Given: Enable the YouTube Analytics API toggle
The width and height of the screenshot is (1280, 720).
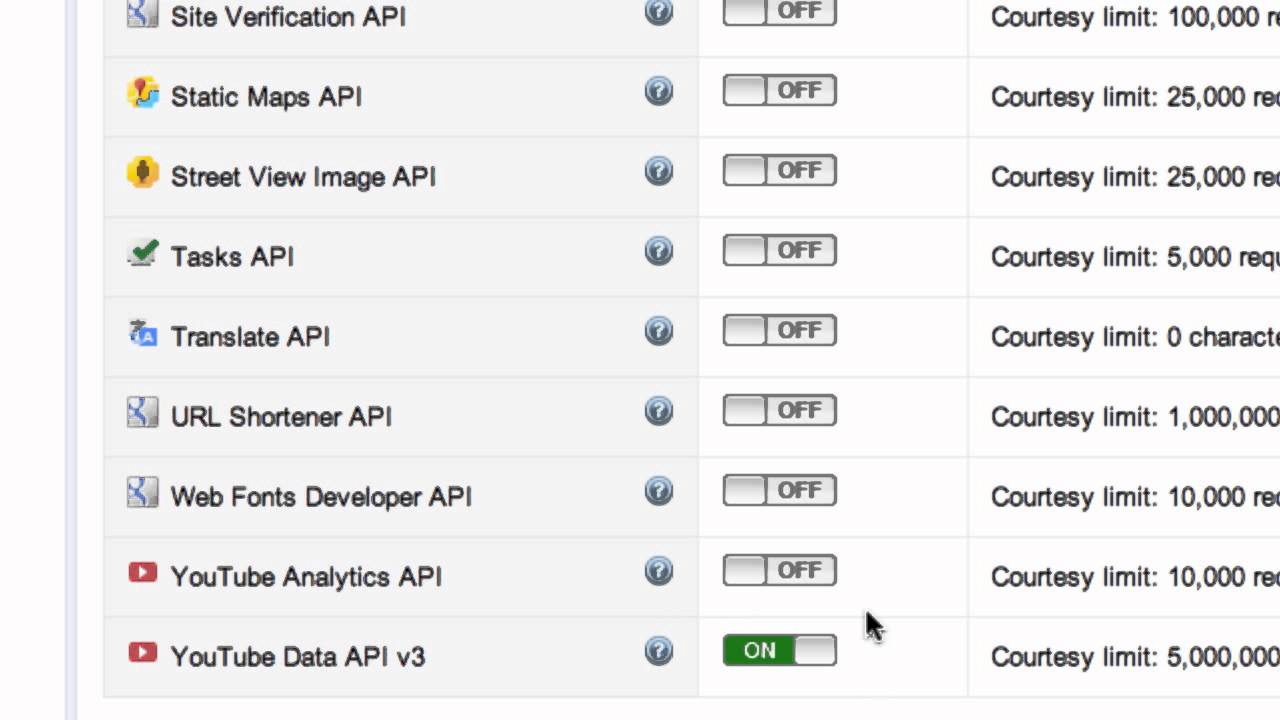Looking at the screenshot, I should pyautogui.click(x=779, y=571).
